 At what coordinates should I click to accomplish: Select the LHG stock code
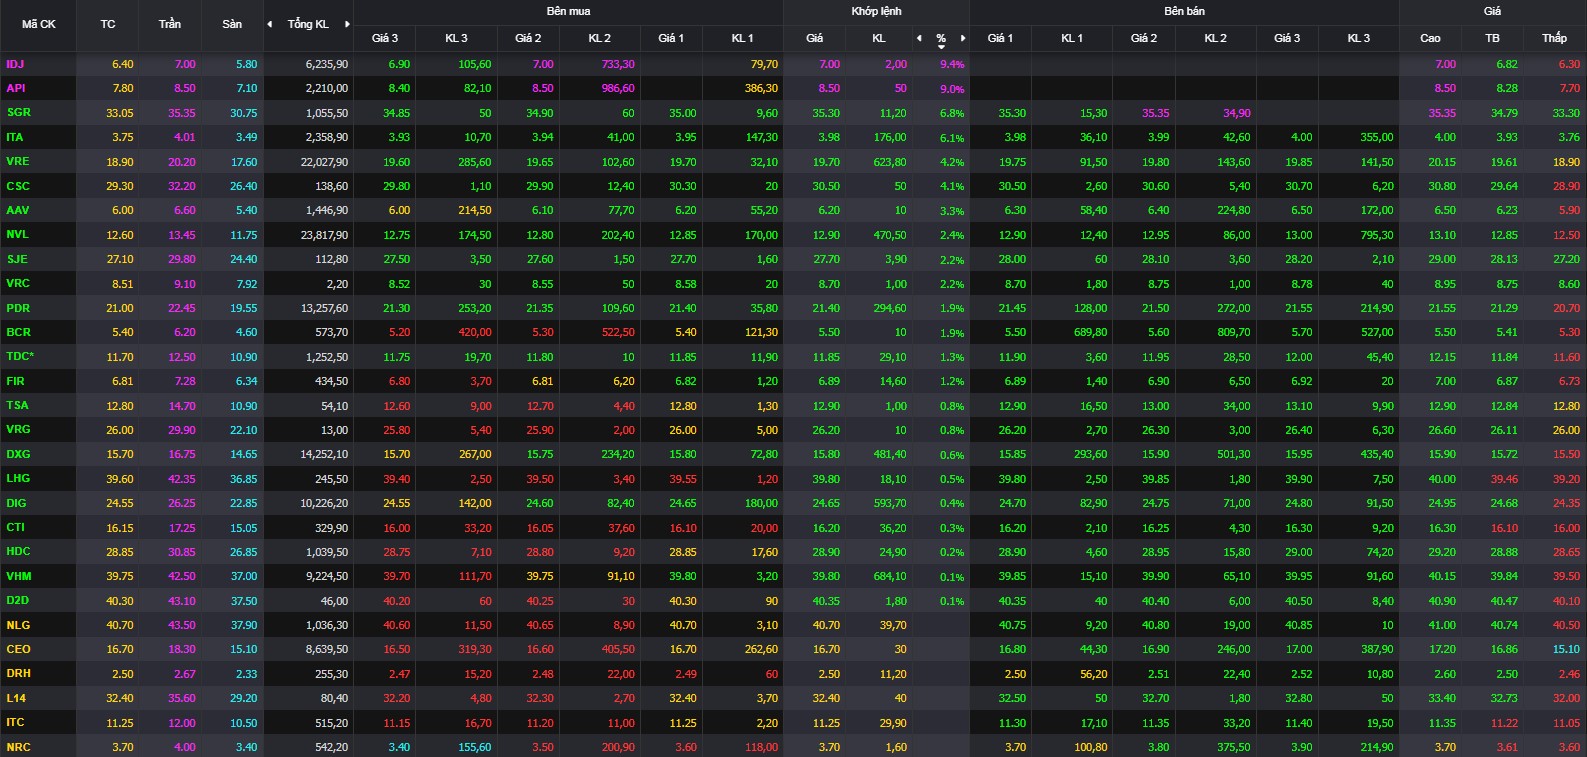point(18,478)
